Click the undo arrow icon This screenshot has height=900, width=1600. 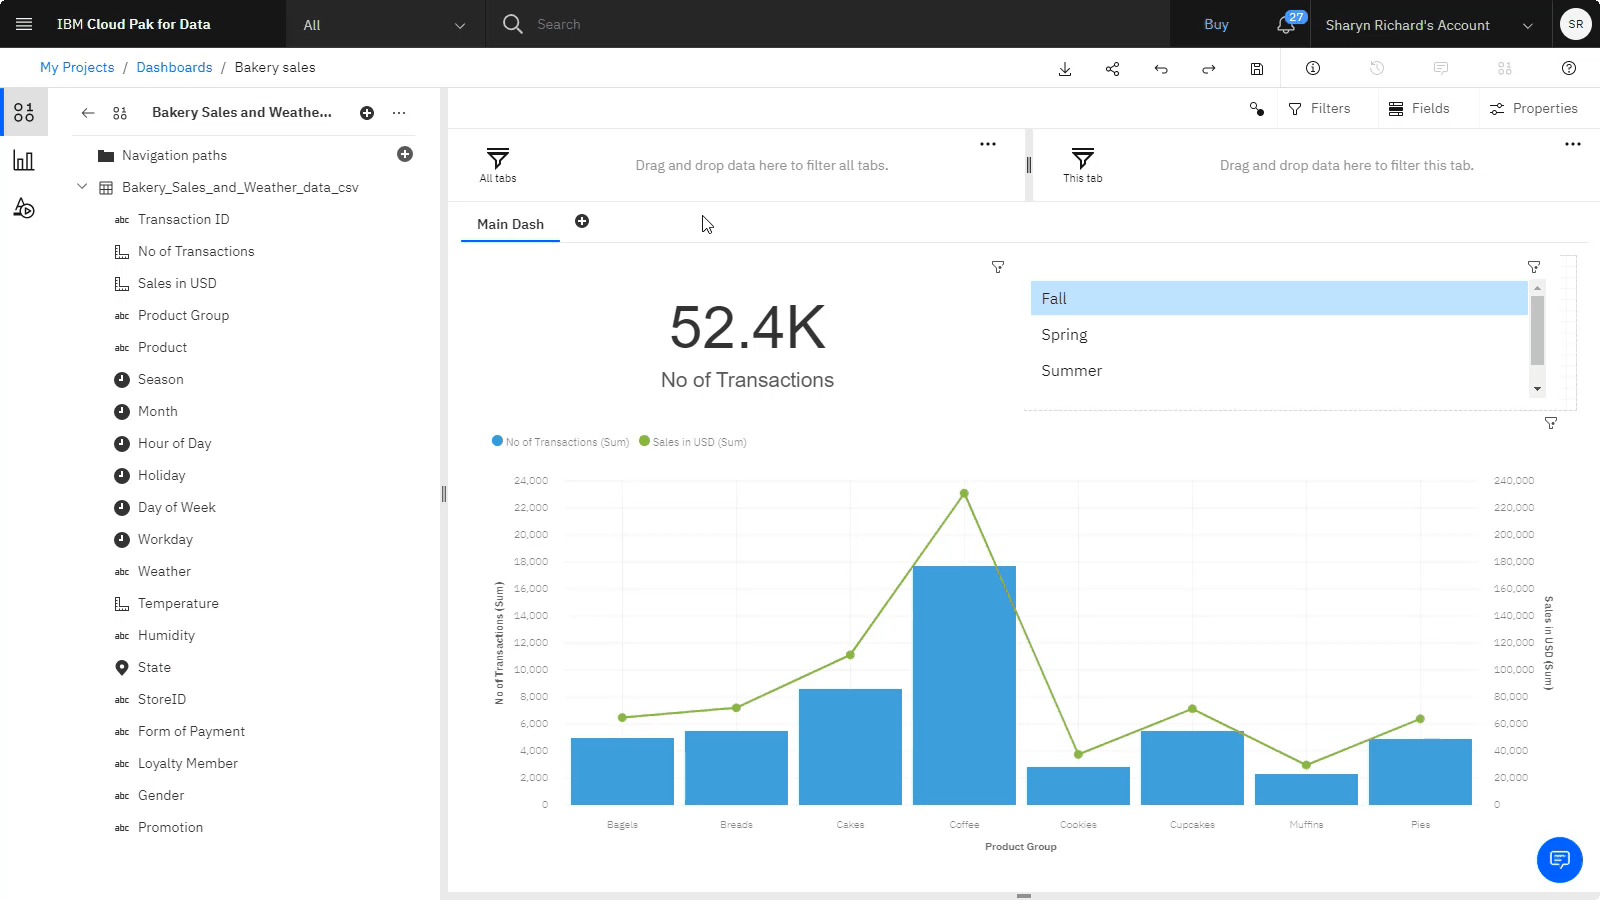point(1161,68)
